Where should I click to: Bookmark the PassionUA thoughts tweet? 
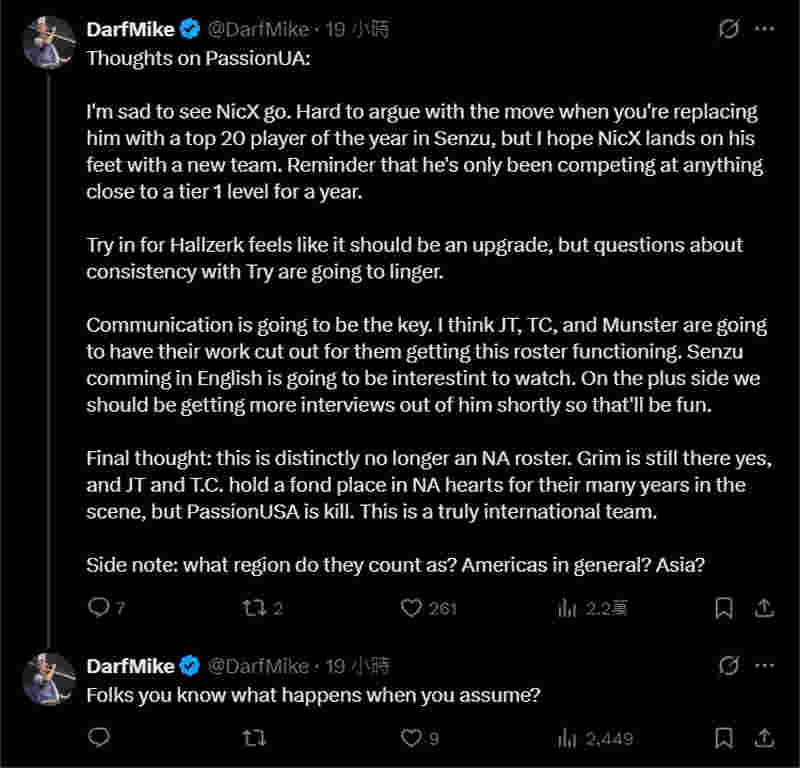coord(724,607)
